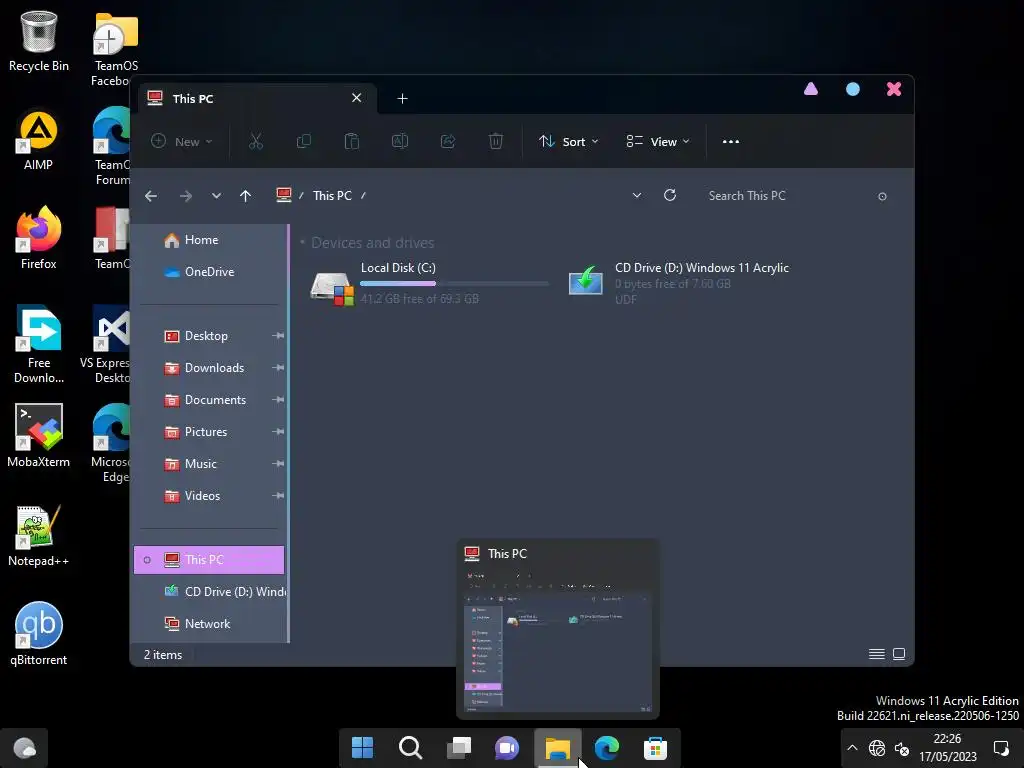Click the Rename icon in toolbar
The height and width of the screenshot is (768, 1024).
click(x=400, y=142)
